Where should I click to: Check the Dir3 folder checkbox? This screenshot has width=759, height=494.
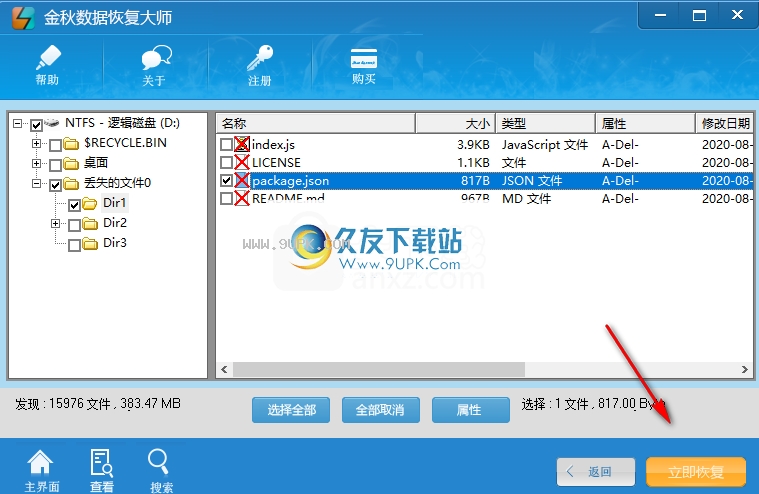[x=74, y=245]
